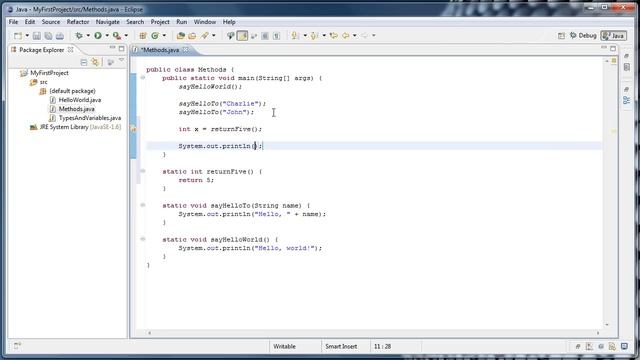Maximize the Package Explorer view

tap(121, 49)
